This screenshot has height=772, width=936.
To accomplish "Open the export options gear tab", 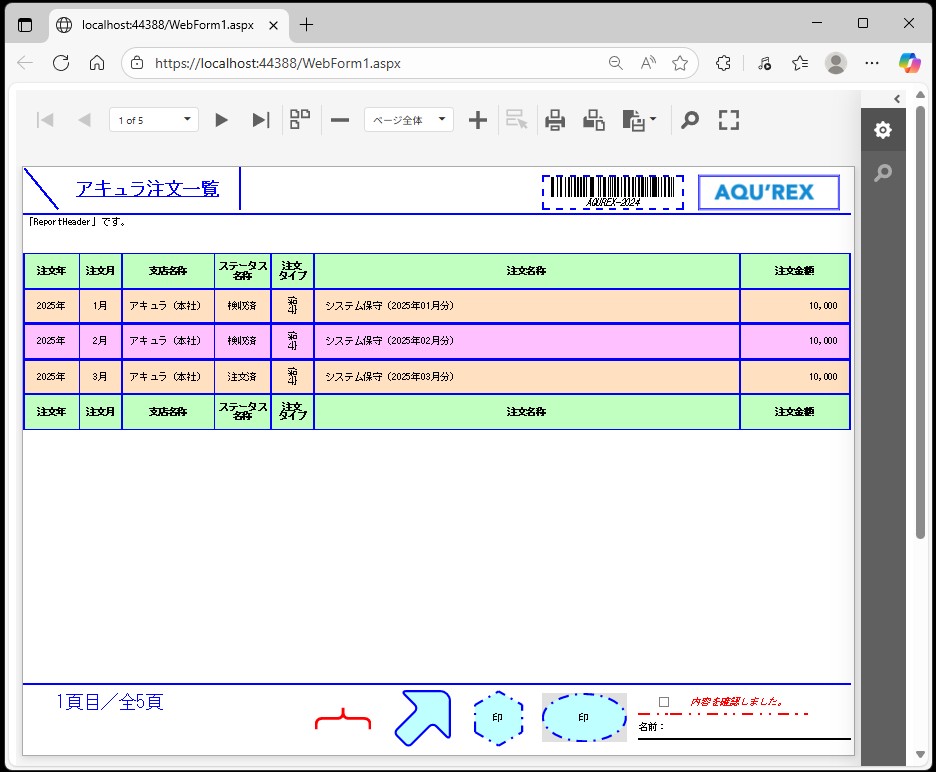I will [882, 130].
